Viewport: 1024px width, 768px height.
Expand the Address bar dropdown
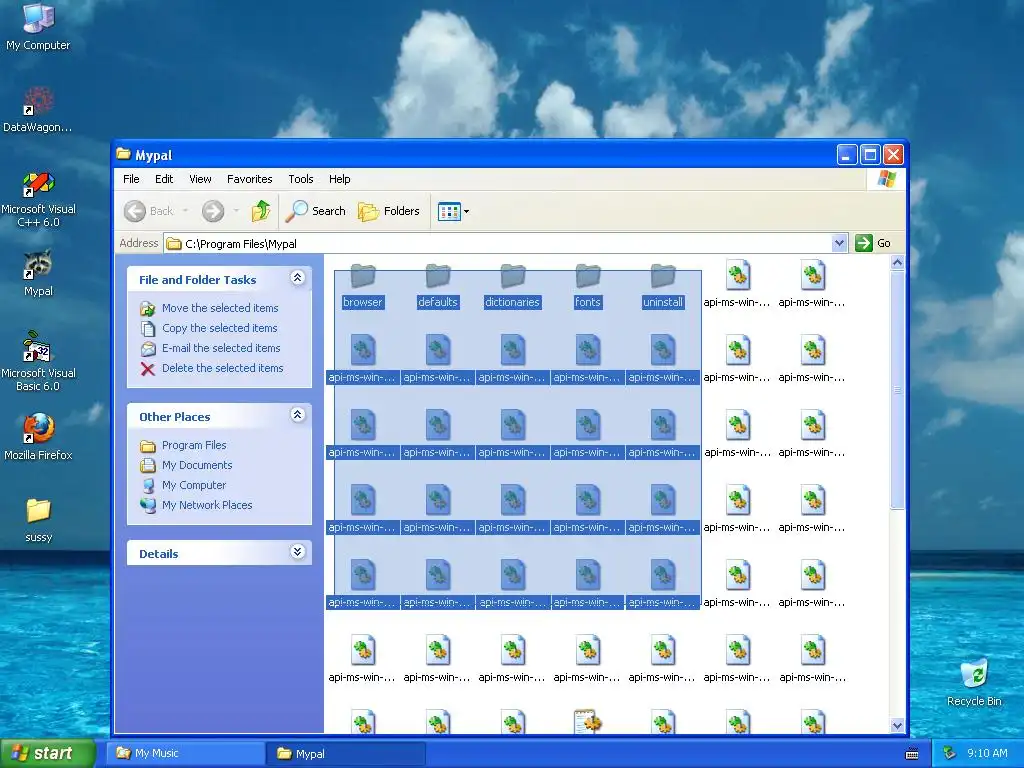(x=840, y=243)
